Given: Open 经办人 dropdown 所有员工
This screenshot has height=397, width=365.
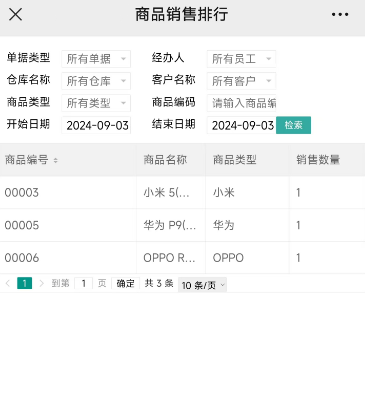Looking at the screenshot, I should pos(241,59).
